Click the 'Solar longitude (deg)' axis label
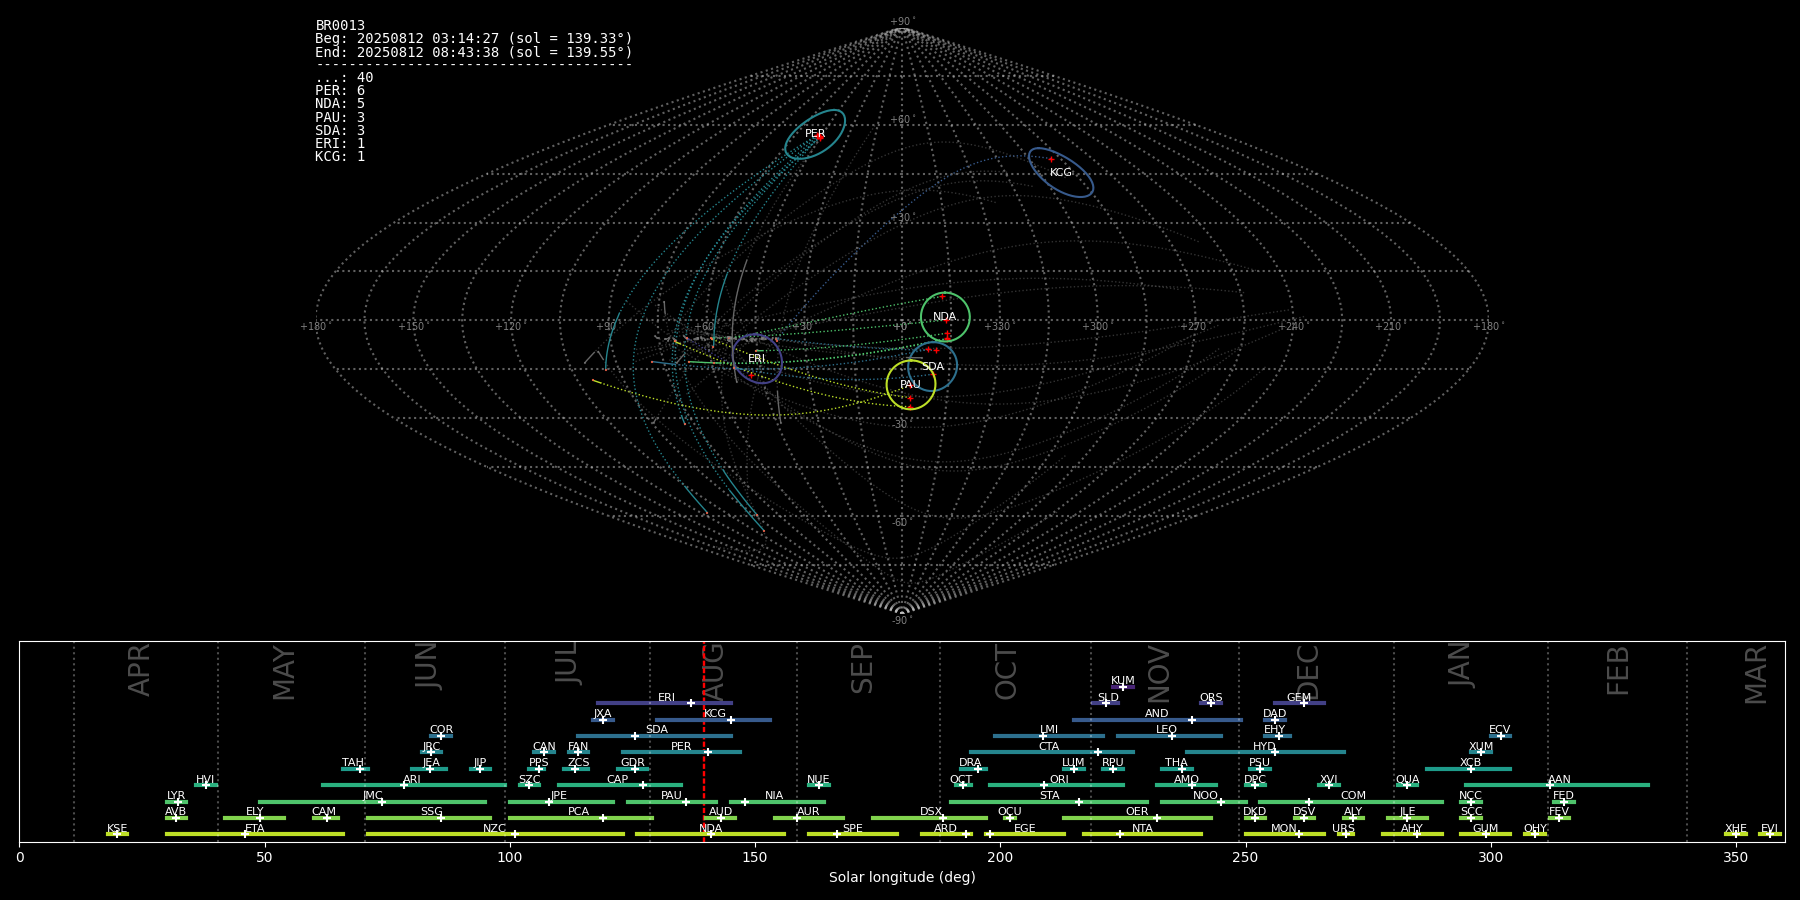1800x900 pixels. click(902, 877)
